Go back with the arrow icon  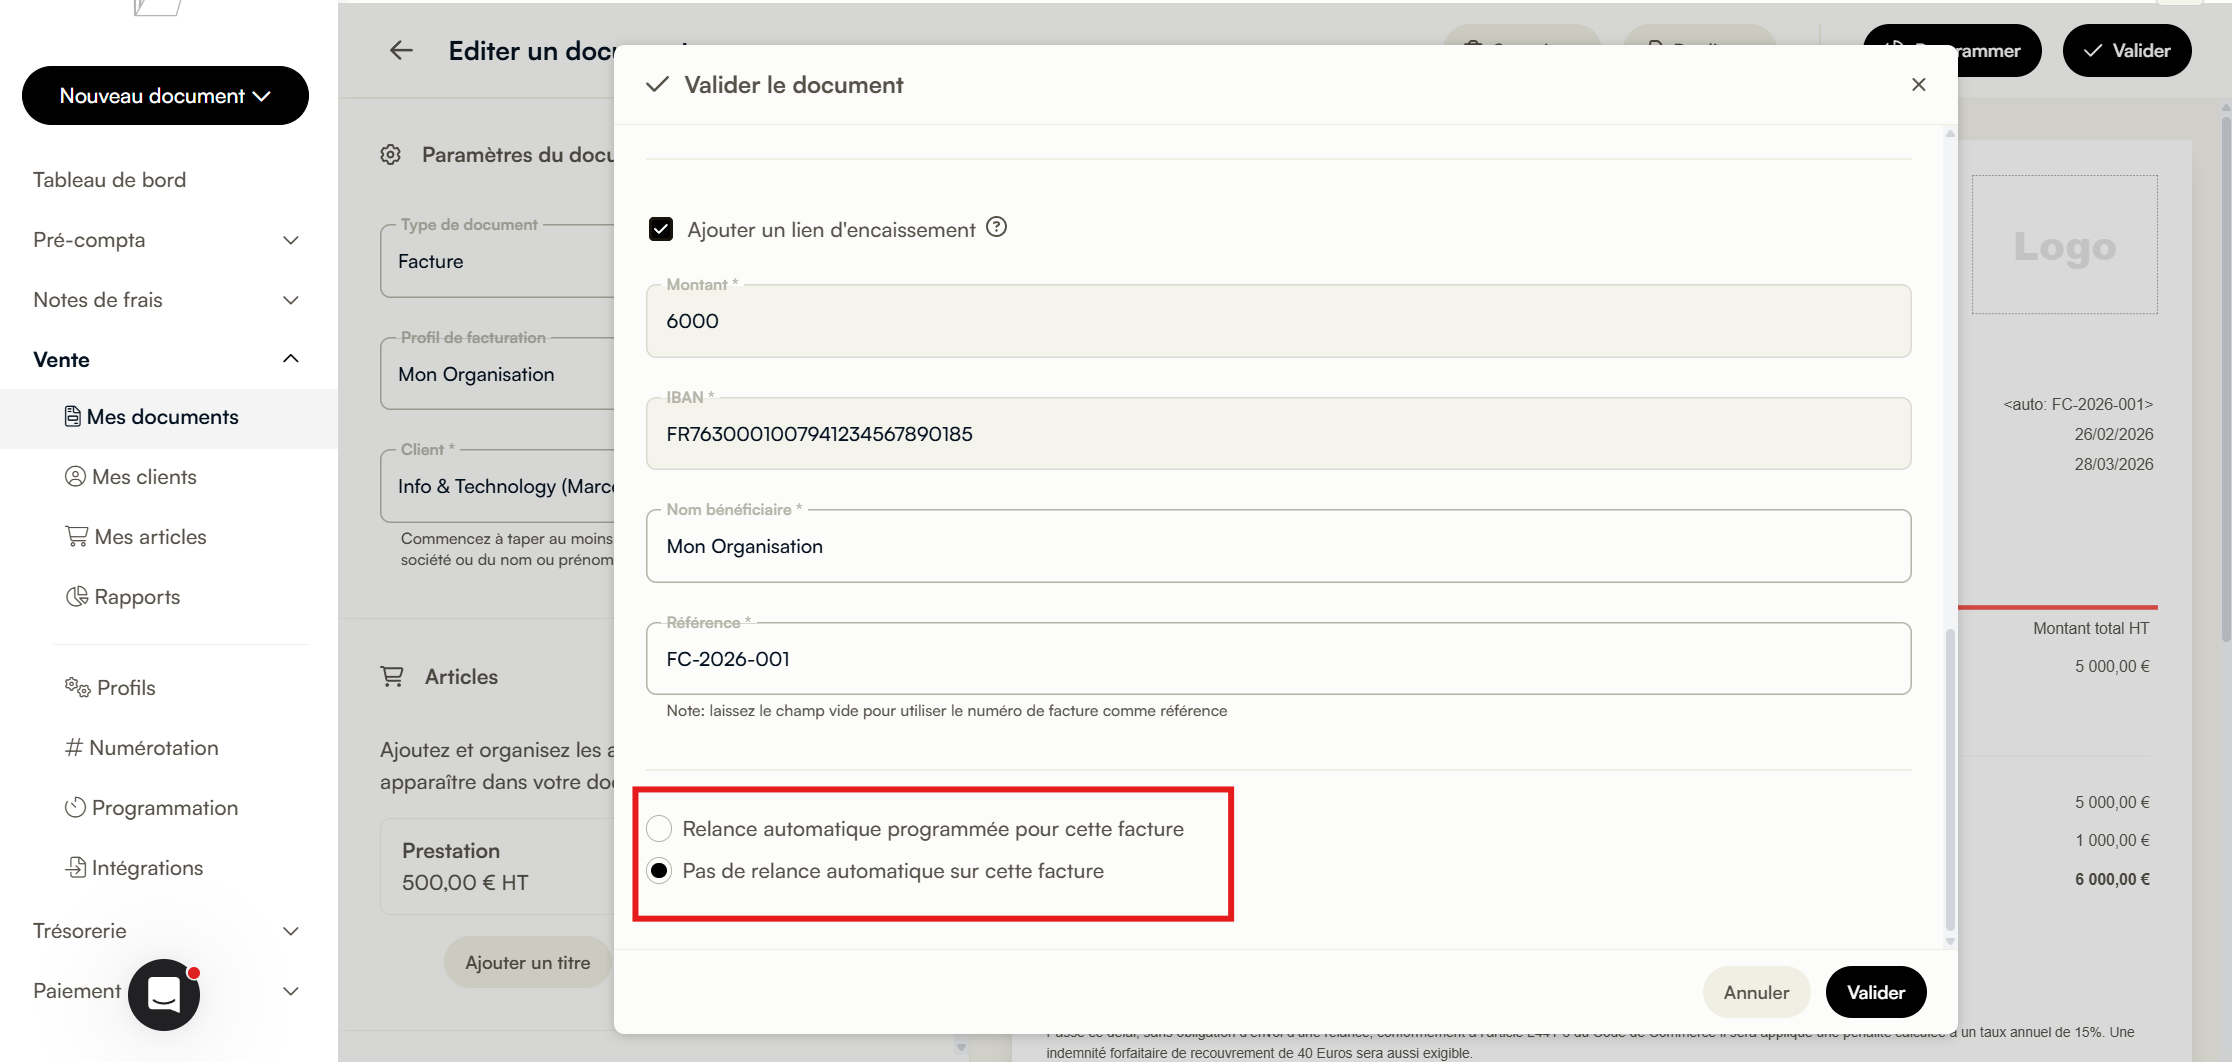tap(401, 51)
